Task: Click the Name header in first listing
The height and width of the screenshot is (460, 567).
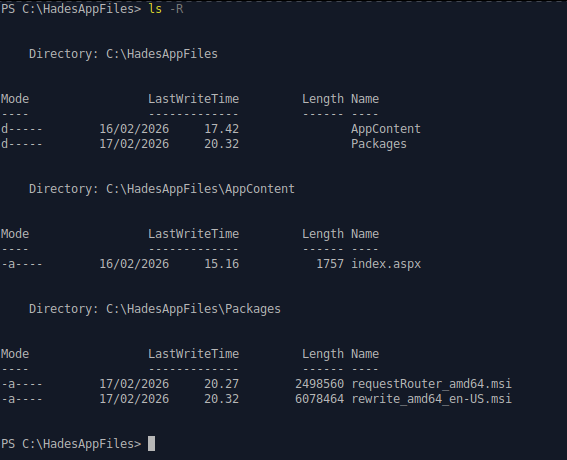Action: point(365,99)
